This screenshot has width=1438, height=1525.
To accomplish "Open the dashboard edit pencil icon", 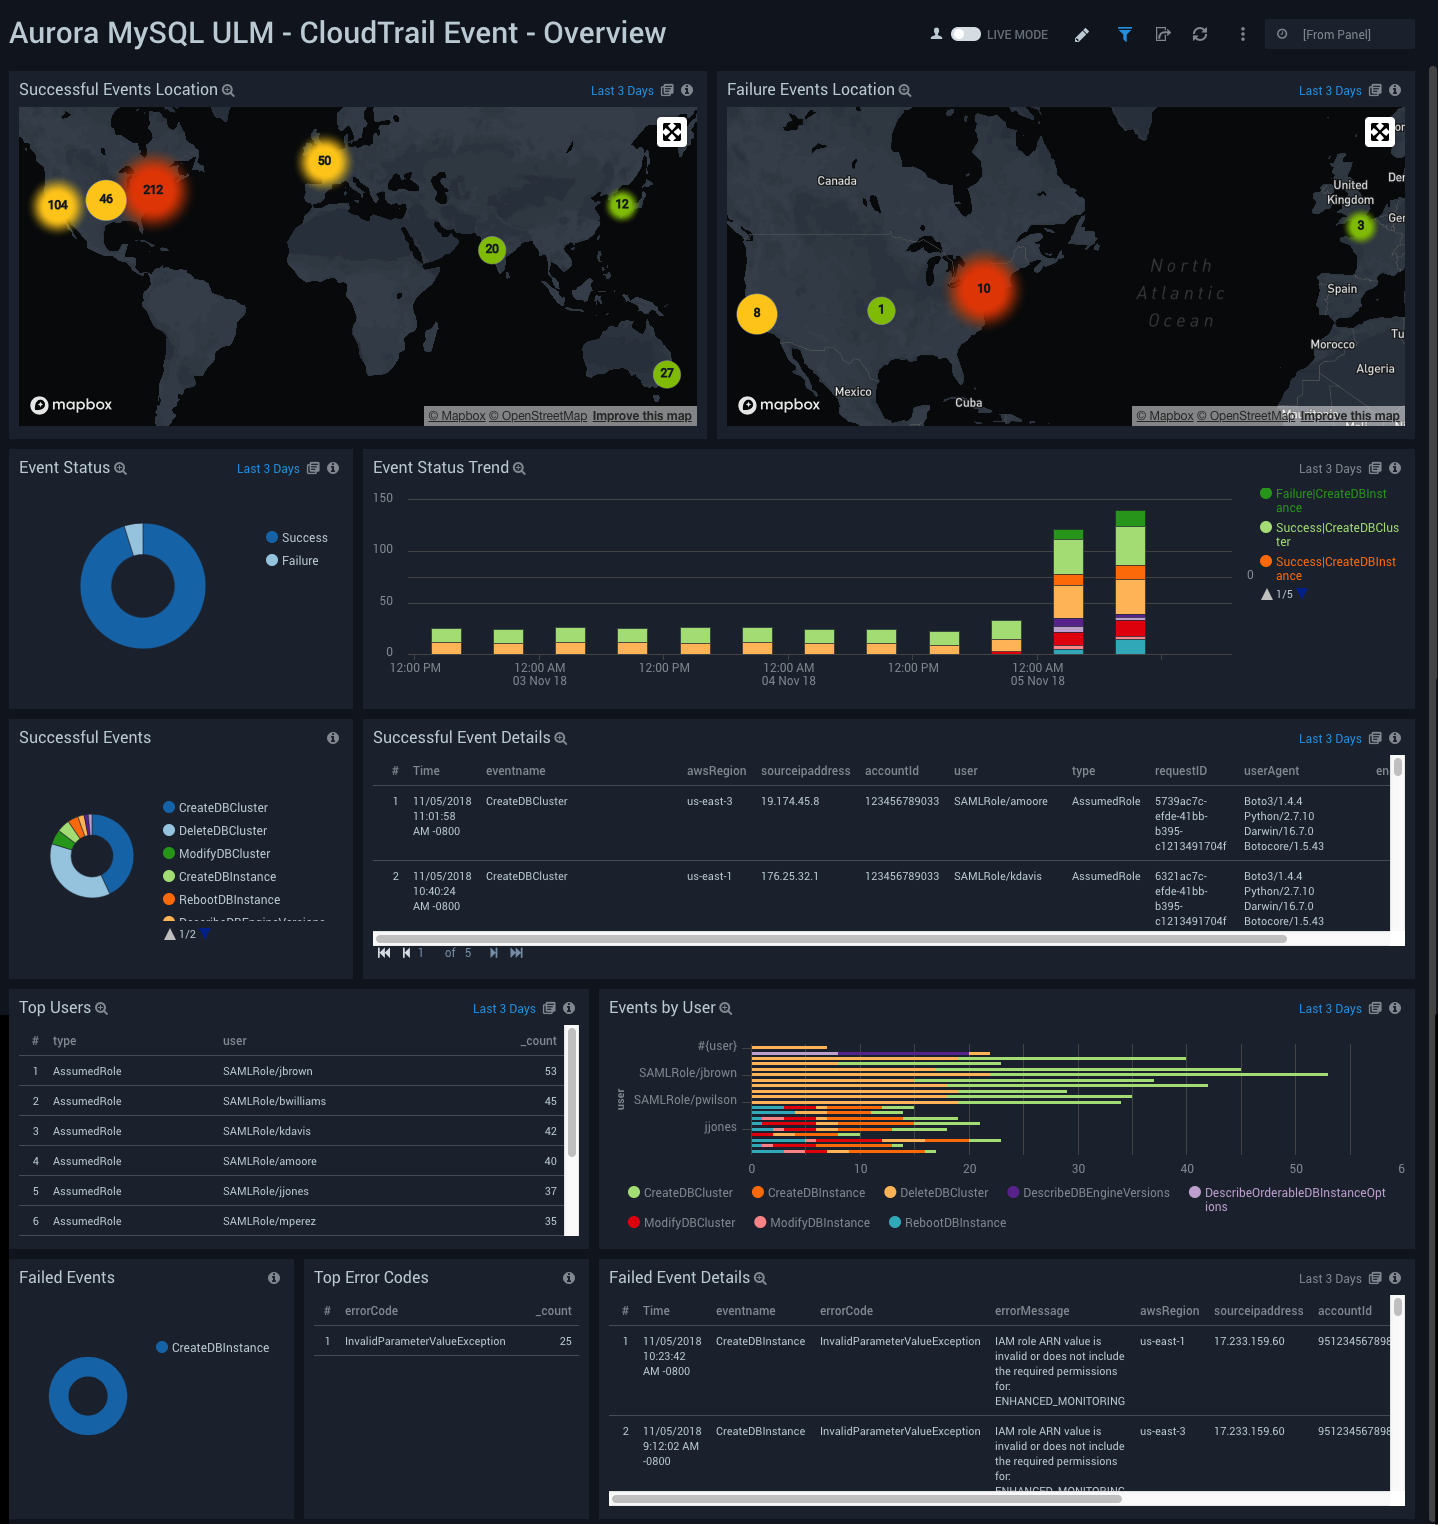I will tap(1081, 33).
